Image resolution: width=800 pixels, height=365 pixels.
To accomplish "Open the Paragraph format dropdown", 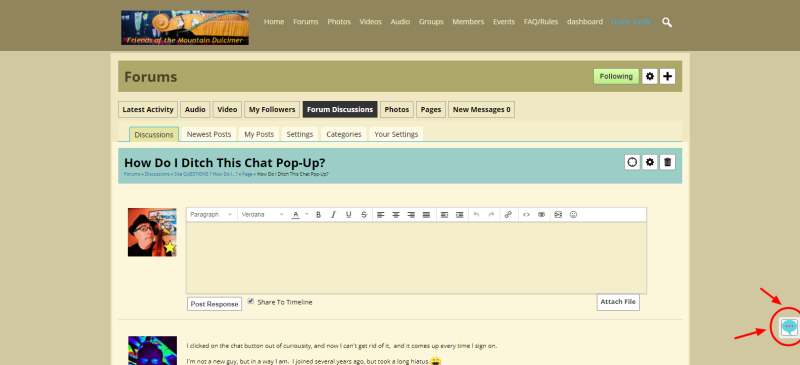I will click(x=212, y=215).
